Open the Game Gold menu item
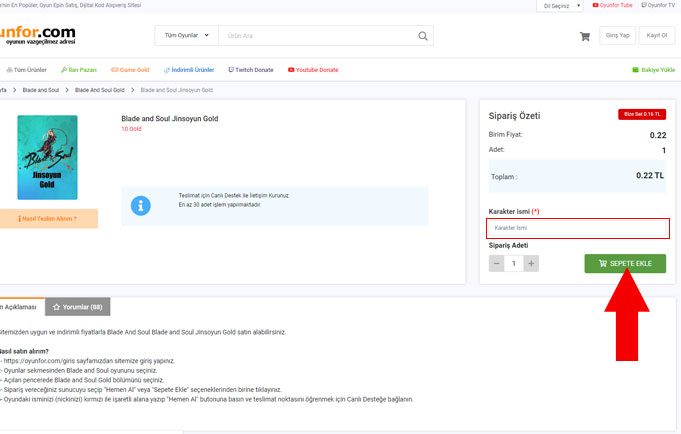Screen dimensions: 681x434 pyautogui.click(x=129, y=70)
